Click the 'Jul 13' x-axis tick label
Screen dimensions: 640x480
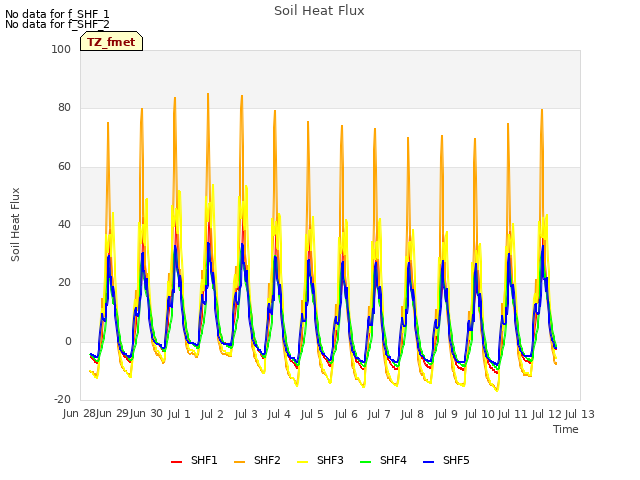pos(580,414)
